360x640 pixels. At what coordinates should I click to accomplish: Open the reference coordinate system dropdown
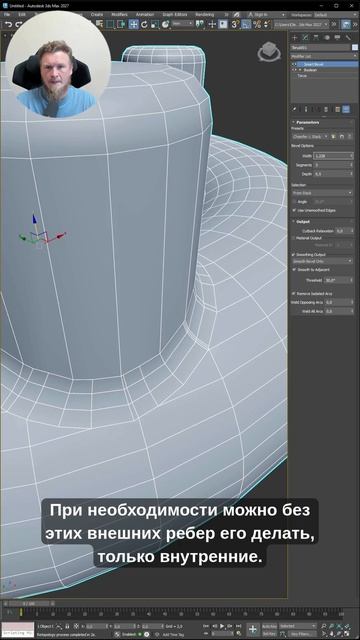click(x=182, y=24)
